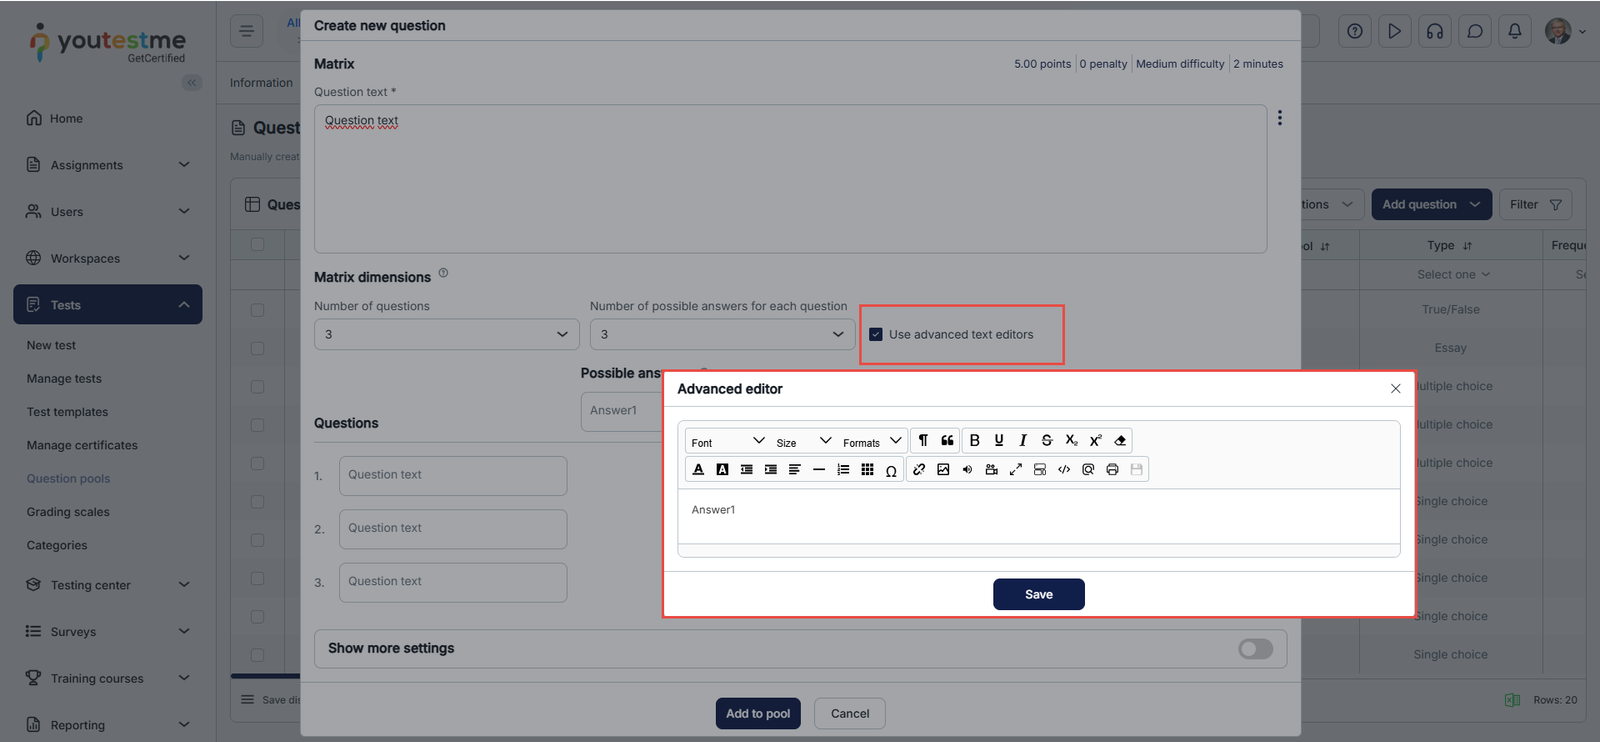Open the code view icon
Screen dimensions: 1600x742
click(x=1064, y=470)
